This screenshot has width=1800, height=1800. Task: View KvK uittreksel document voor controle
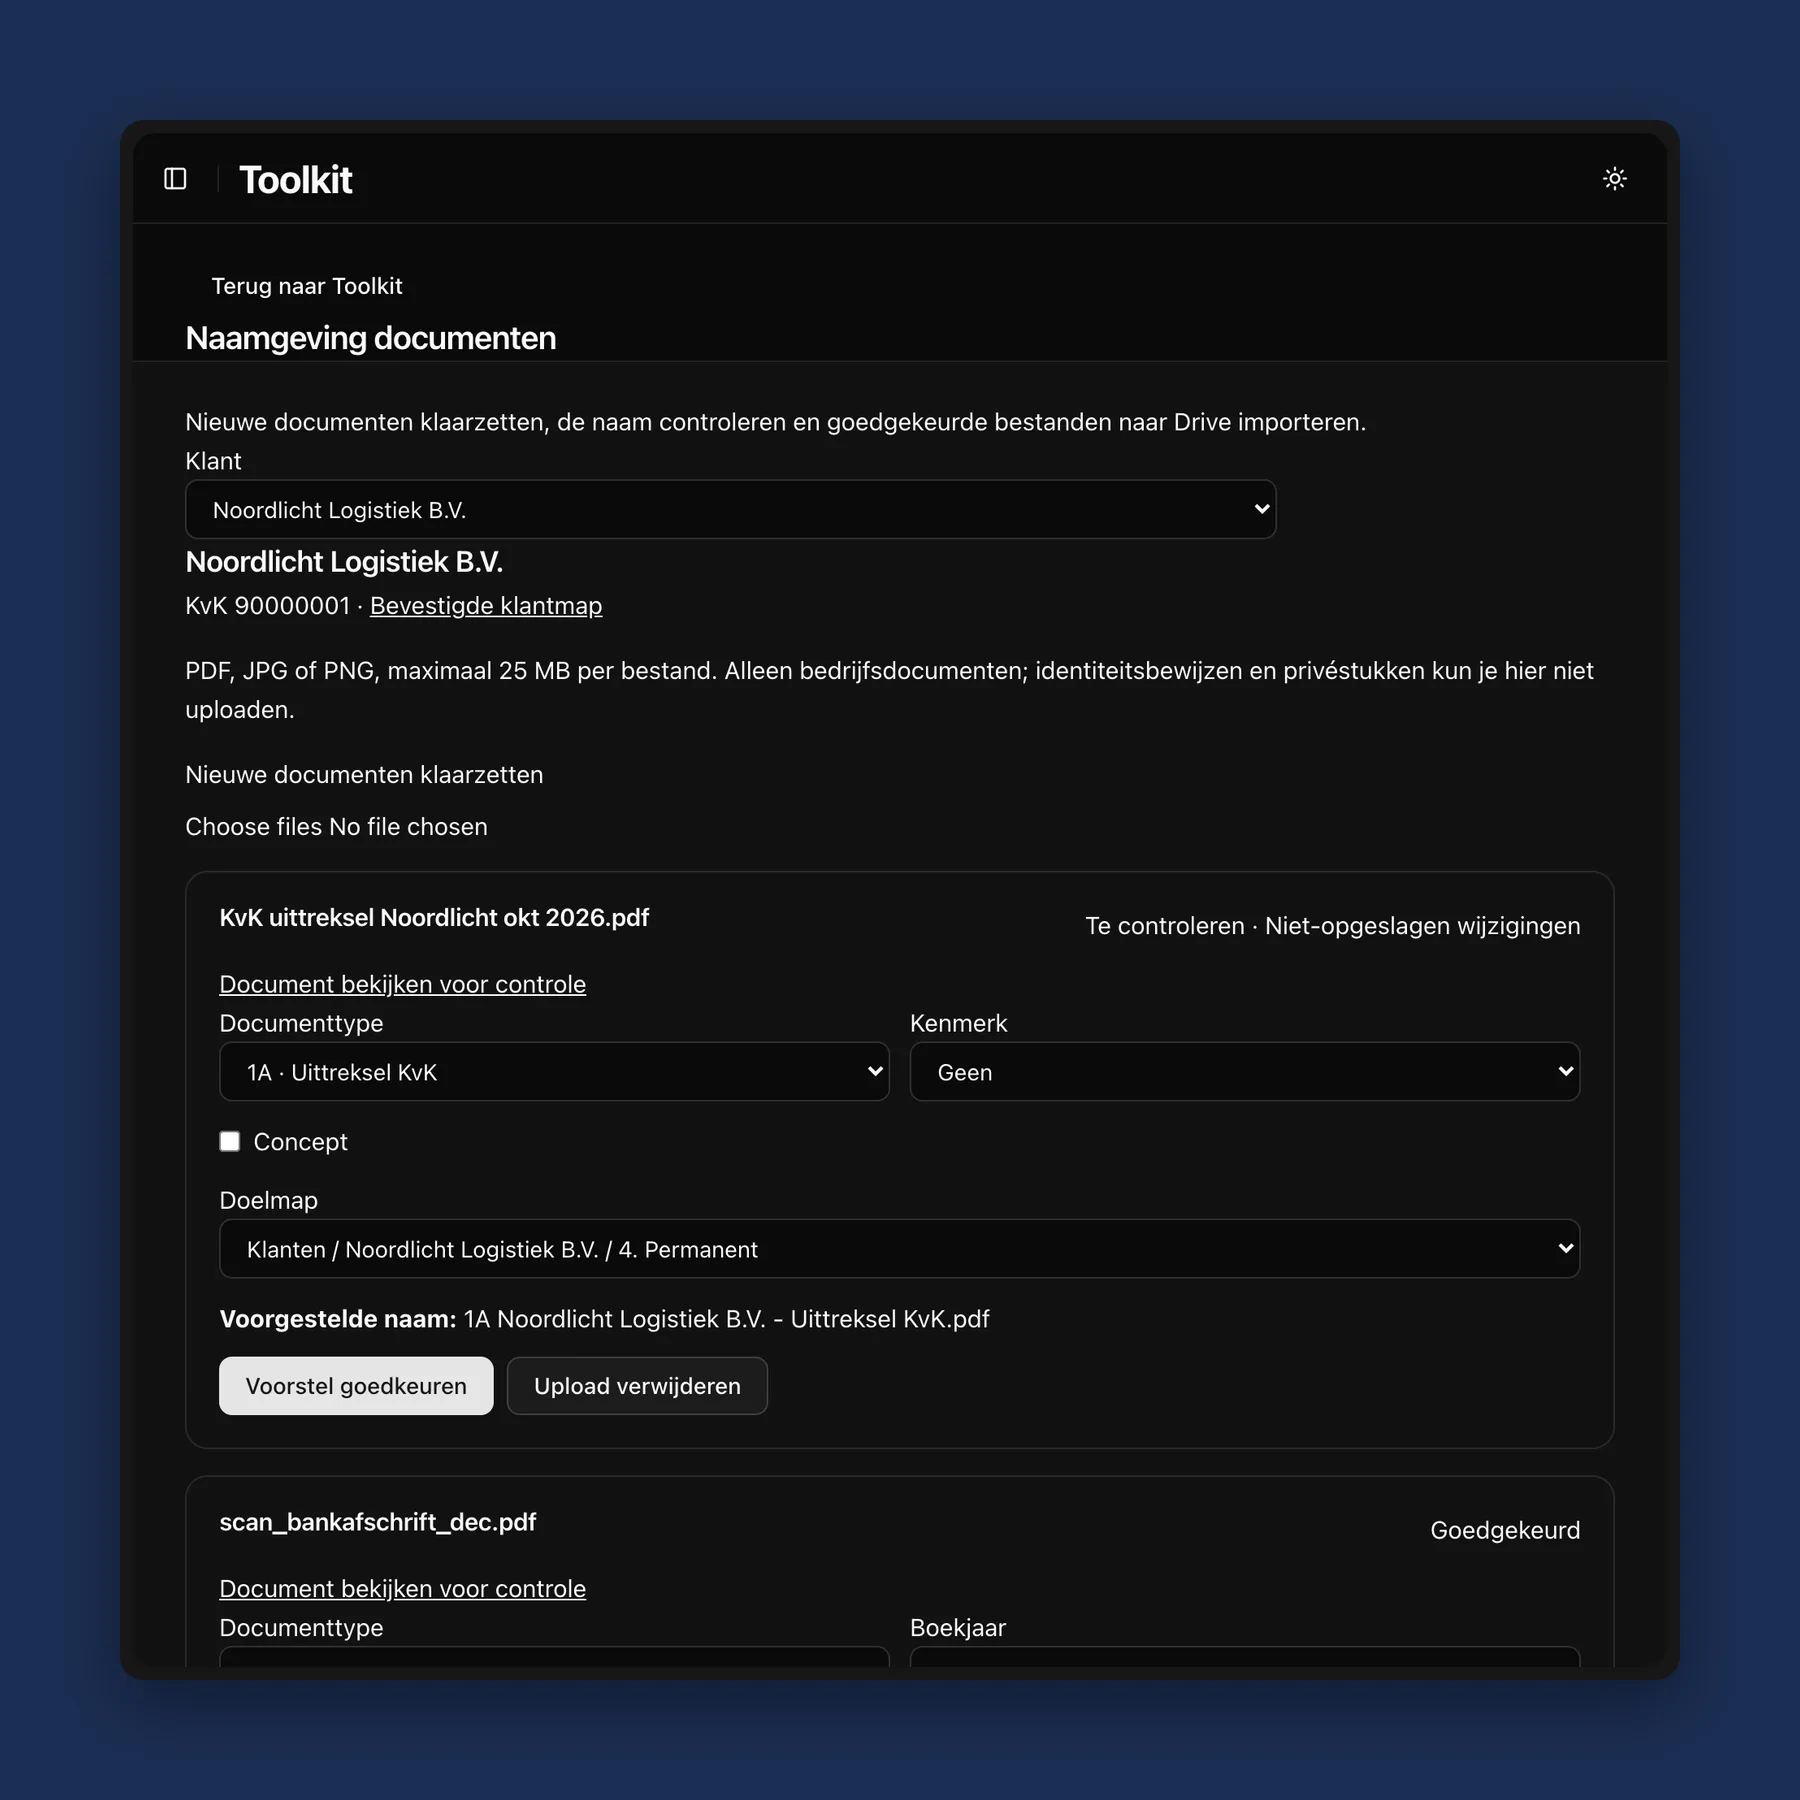(402, 984)
